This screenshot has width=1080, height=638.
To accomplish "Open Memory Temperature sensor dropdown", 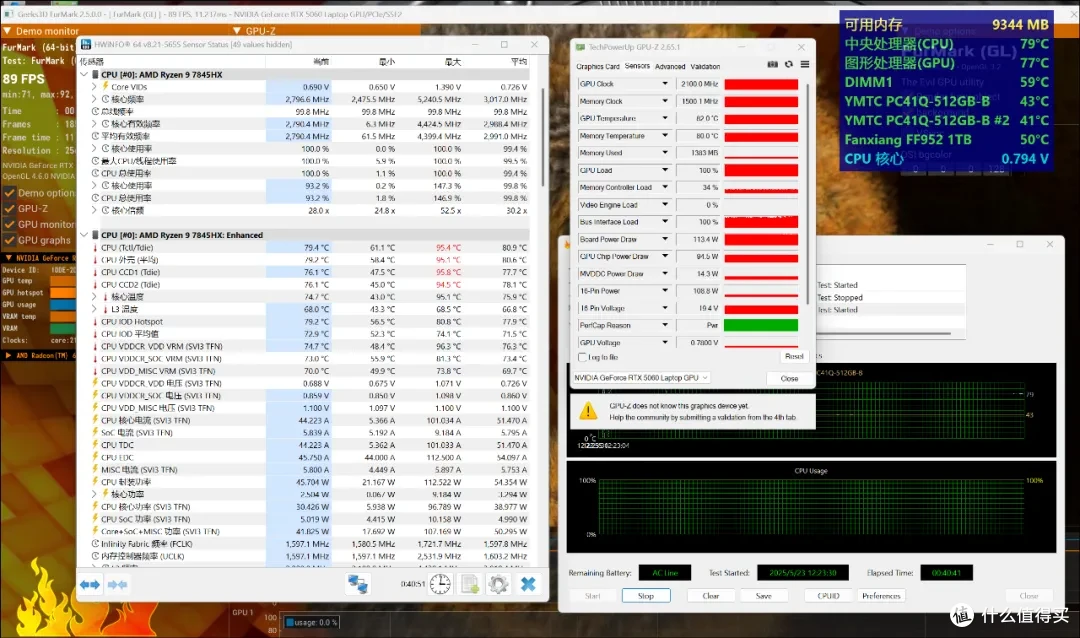I will coord(665,136).
